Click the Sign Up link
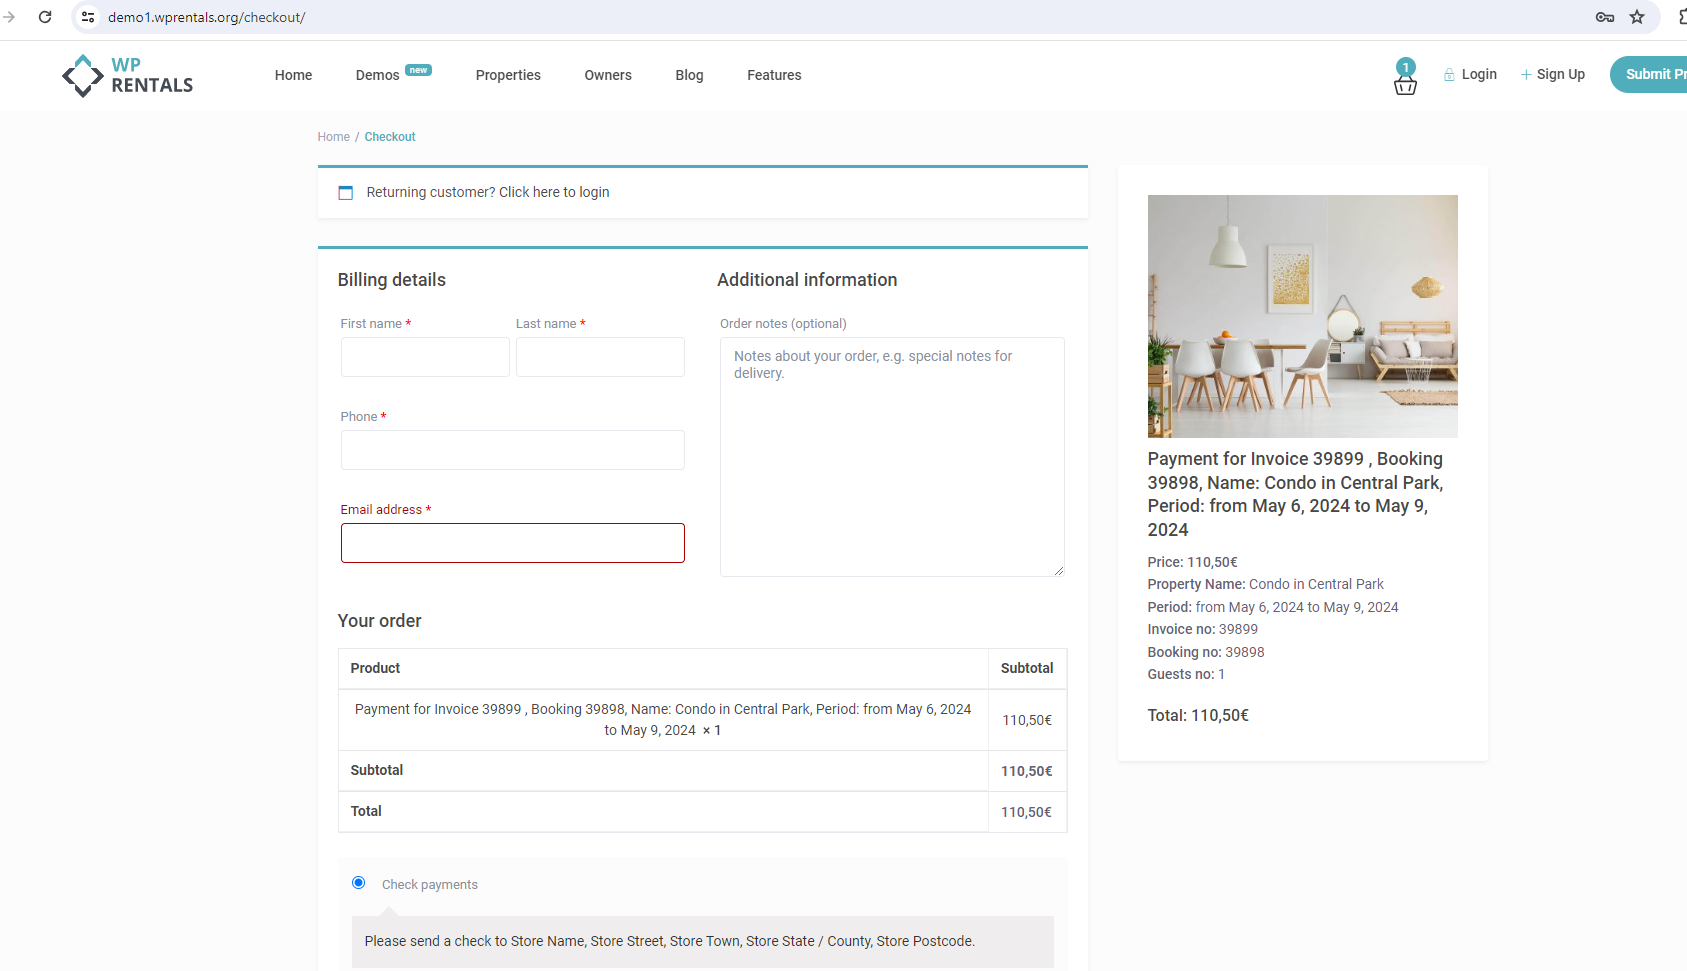1687x971 pixels. 1560,74
